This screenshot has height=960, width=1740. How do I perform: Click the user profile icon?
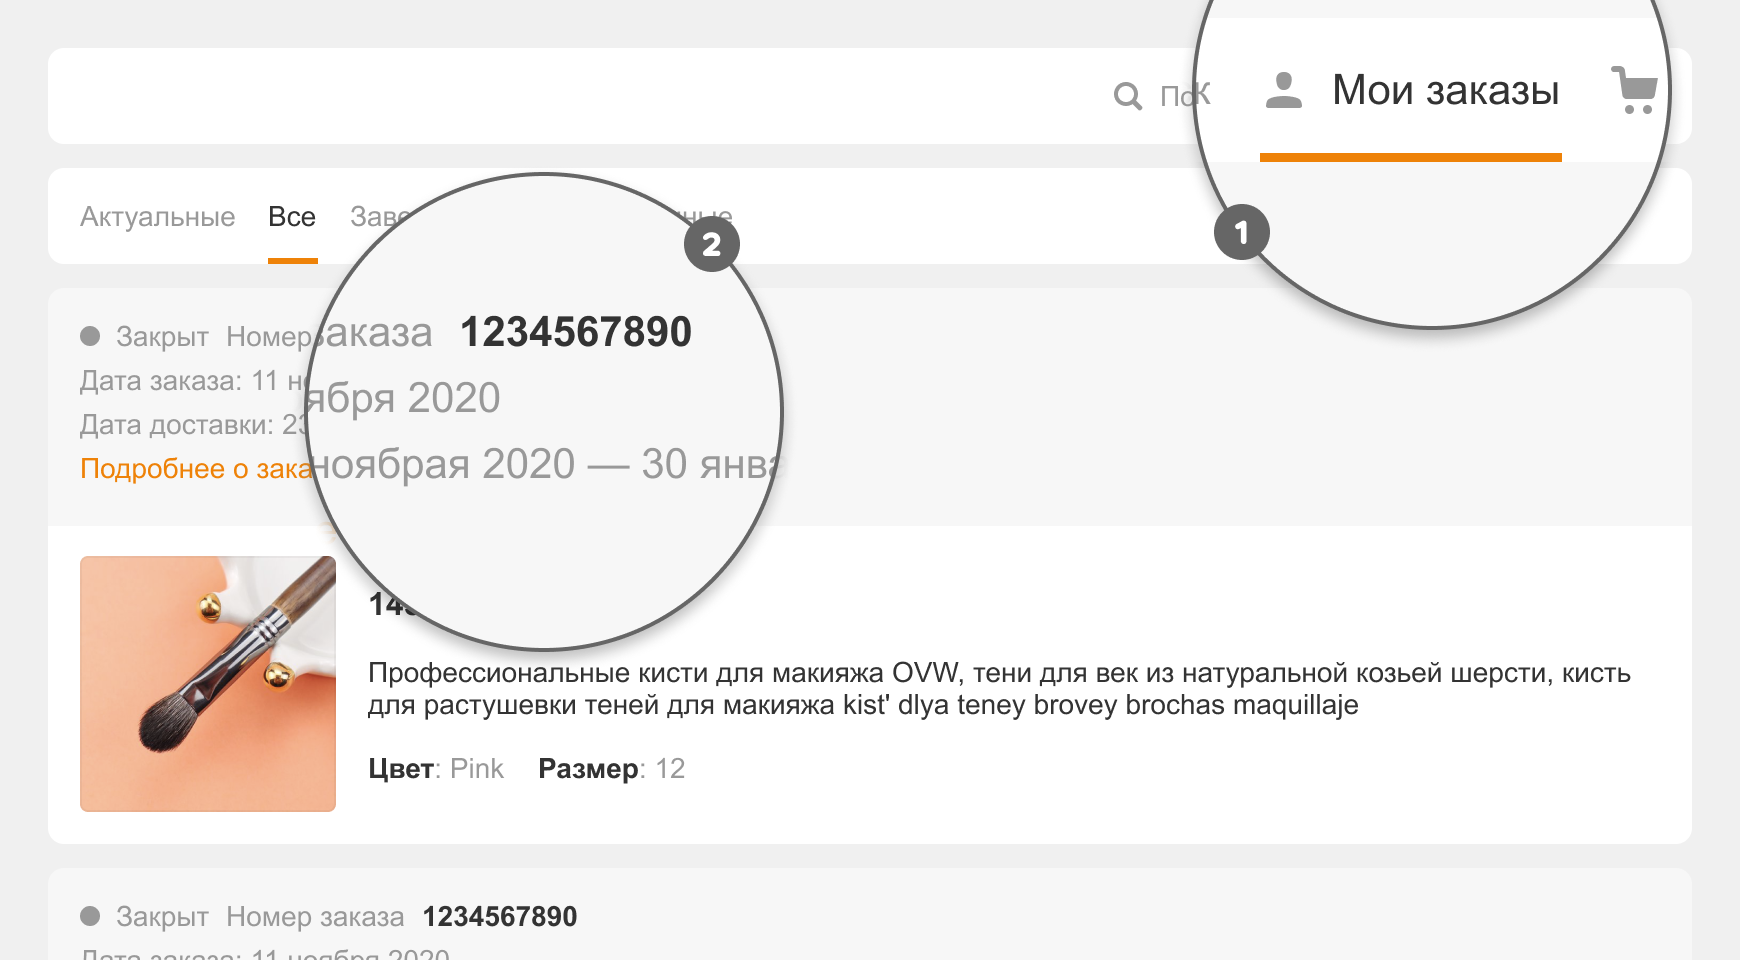click(1283, 90)
